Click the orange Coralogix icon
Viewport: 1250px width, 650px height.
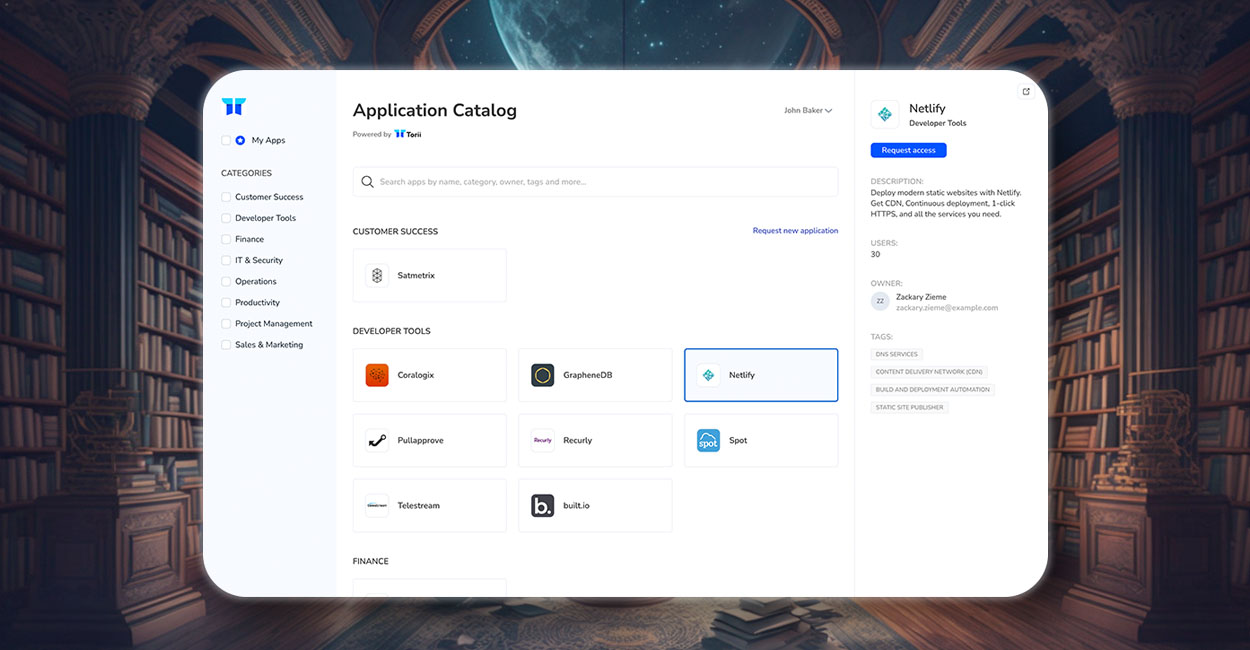[377, 375]
